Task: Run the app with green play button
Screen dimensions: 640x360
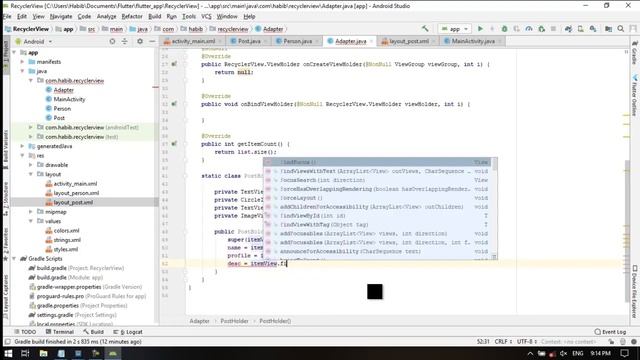Action: pos(480,29)
